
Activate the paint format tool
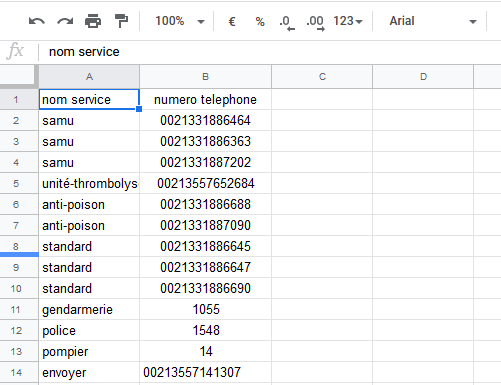coord(121,21)
